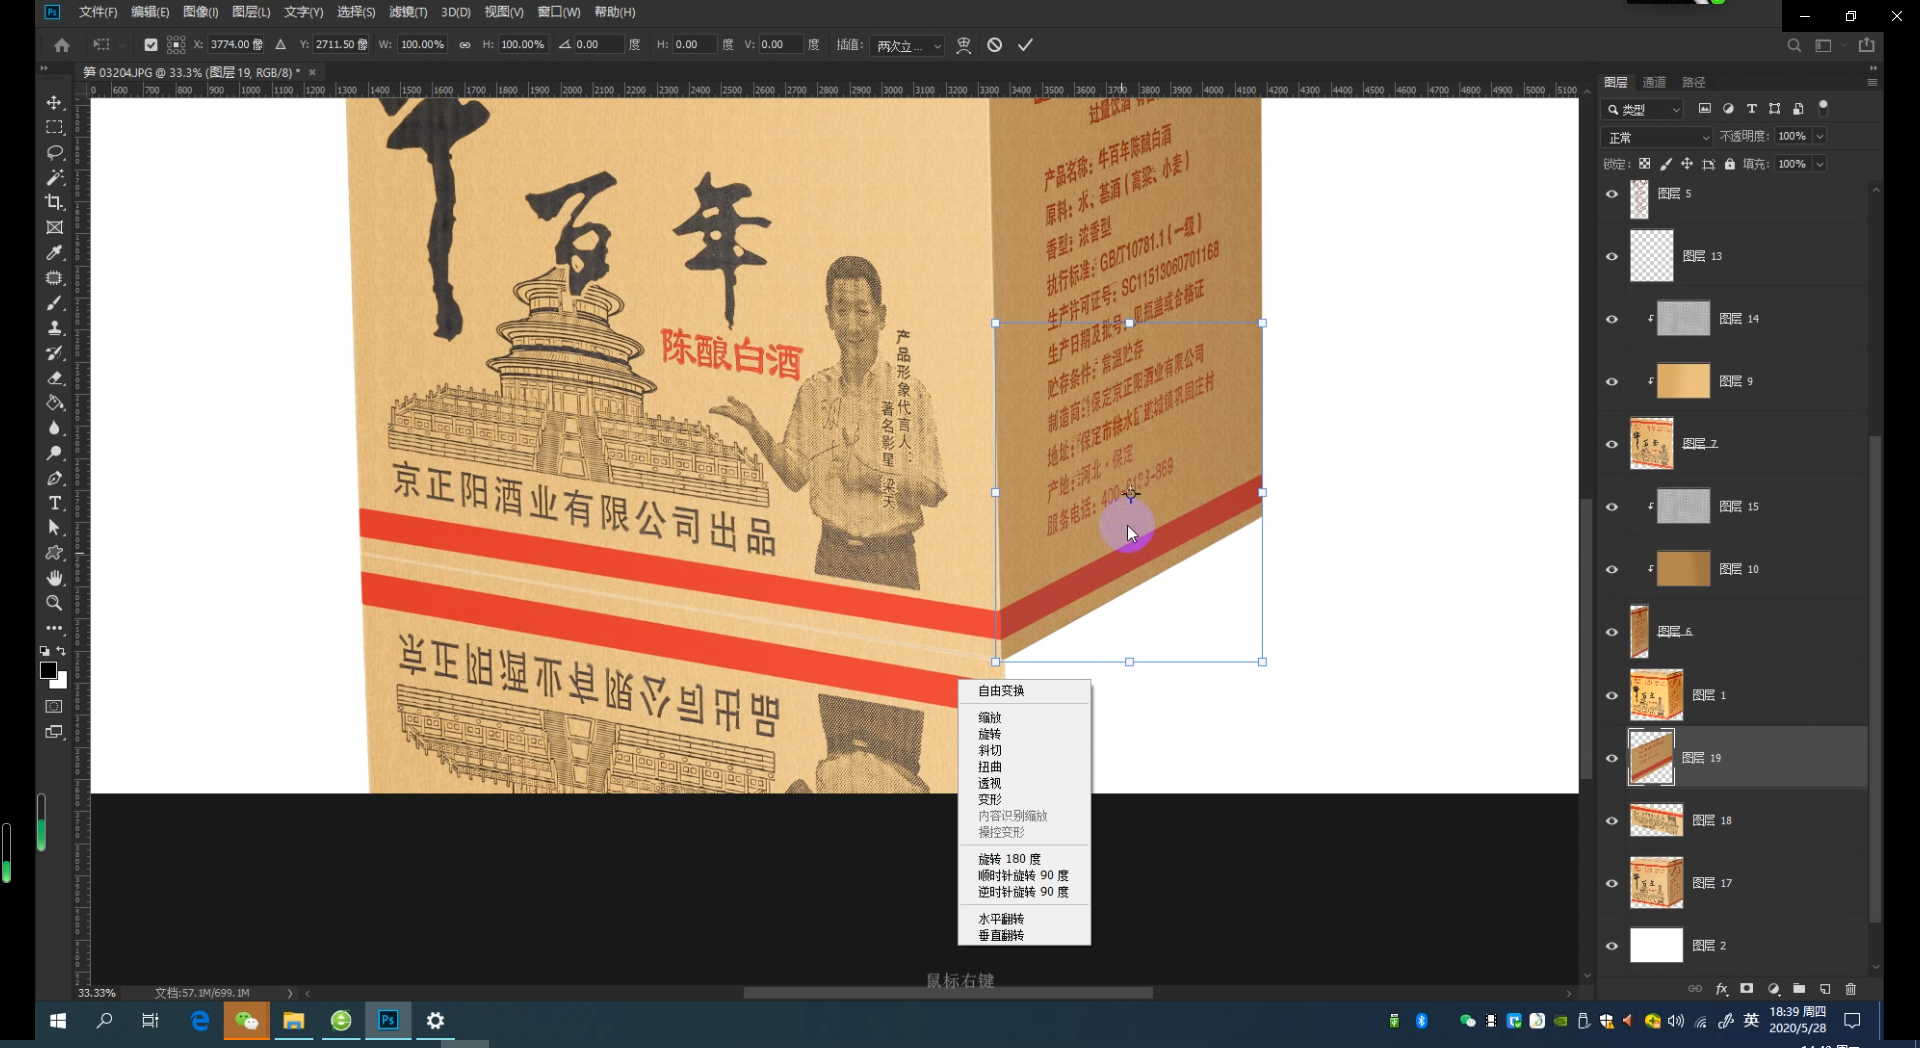Select the Magic Wand tool
This screenshot has width=1920, height=1048.
click(x=54, y=178)
